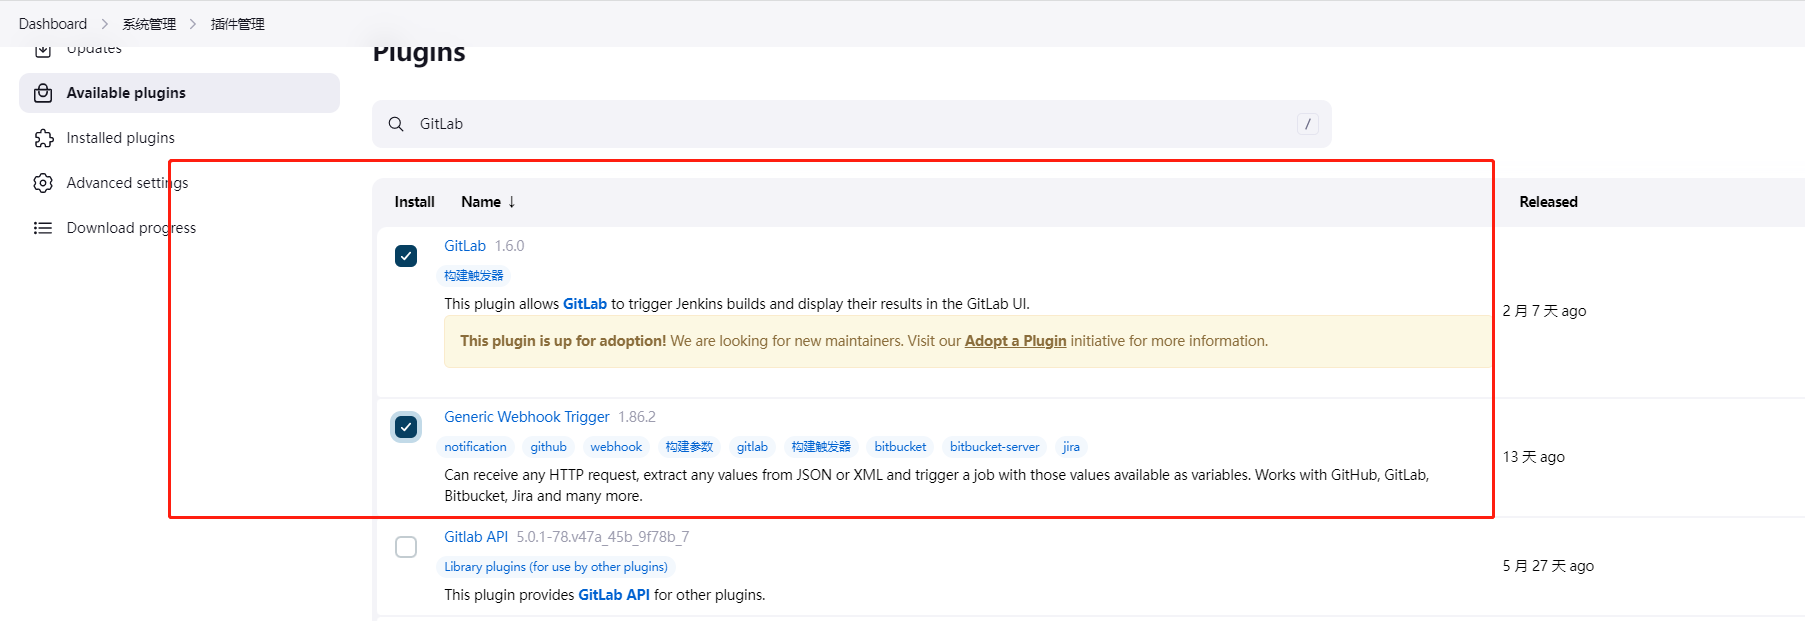Image resolution: width=1805 pixels, height=621 pixels.
Task: Open the Gitlab API plugin link
Action: coord(476,537)
